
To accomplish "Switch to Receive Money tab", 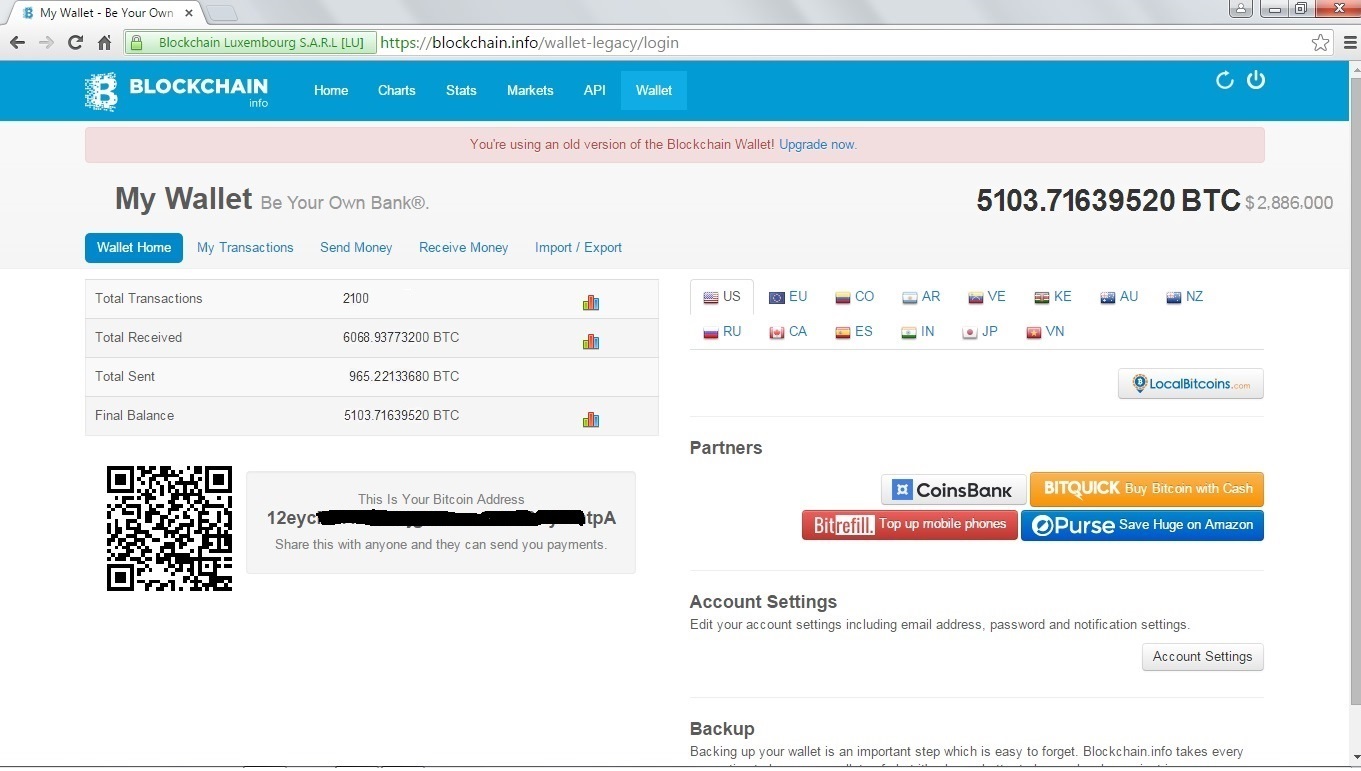I will (x=464, y=247).
